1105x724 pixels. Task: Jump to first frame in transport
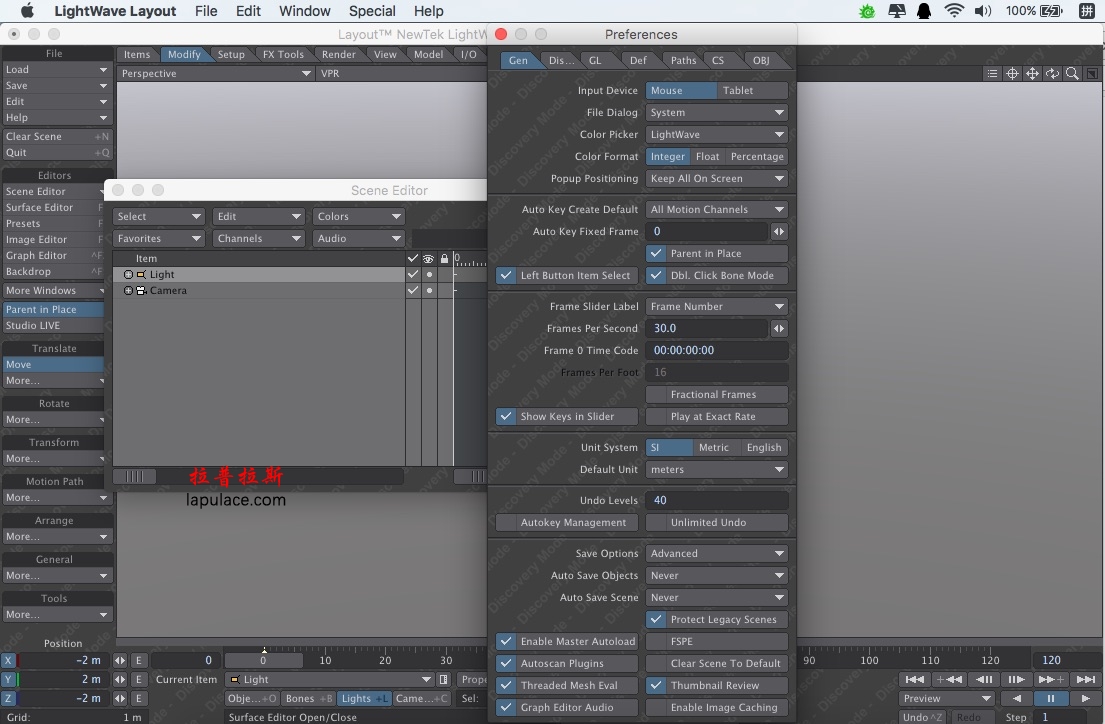pos(915,679)
